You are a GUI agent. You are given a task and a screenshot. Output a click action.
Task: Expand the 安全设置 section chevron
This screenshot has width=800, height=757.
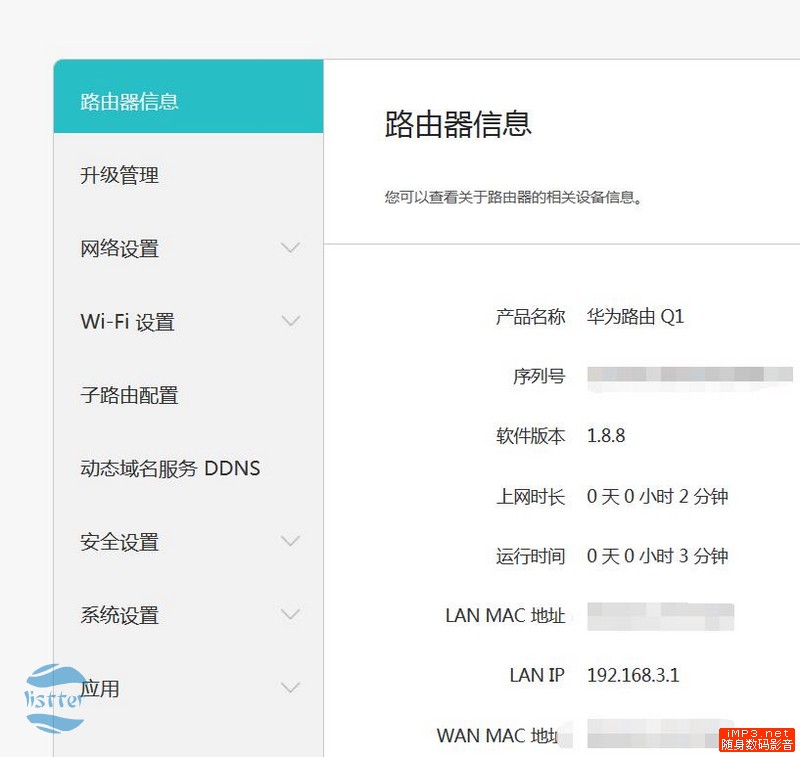point(290,541)
